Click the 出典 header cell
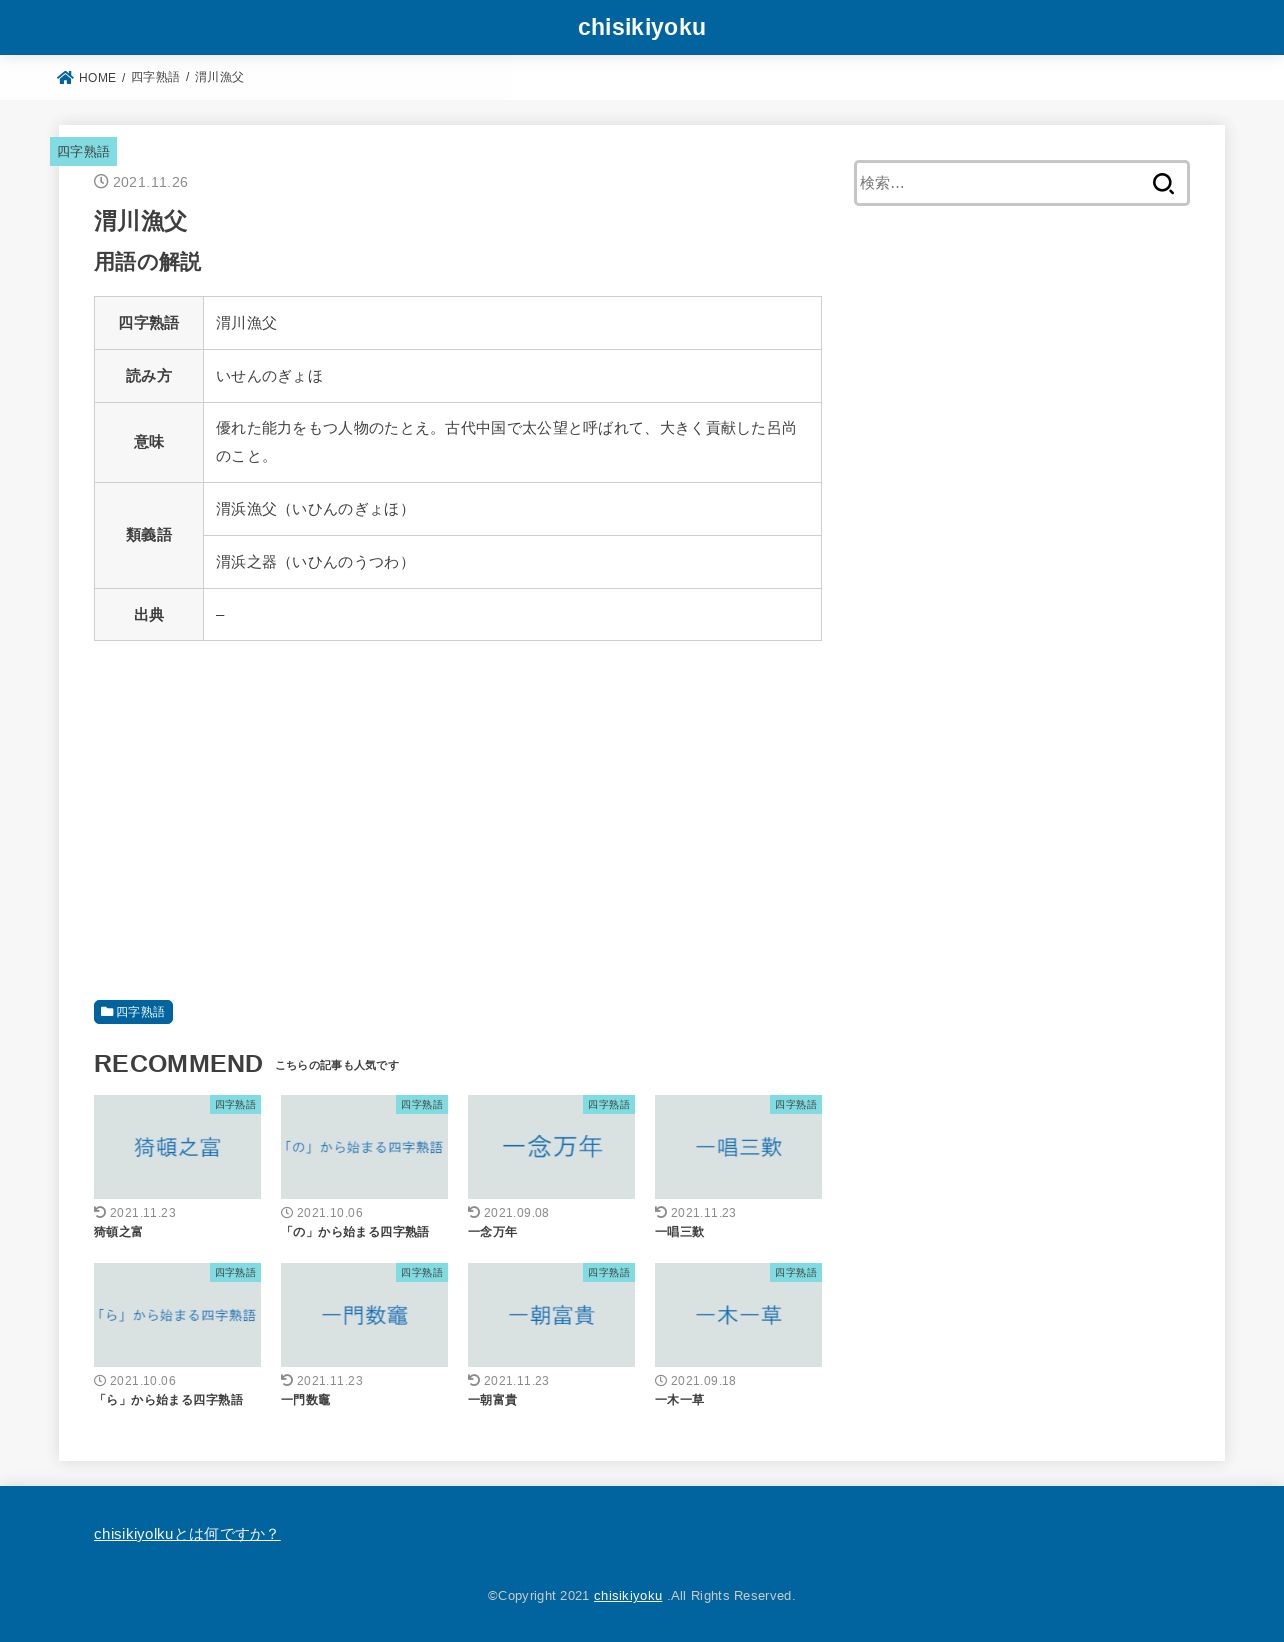The width and height of the screenshot is (1284, 1642). pyautogui.click(x=149, y=615)
